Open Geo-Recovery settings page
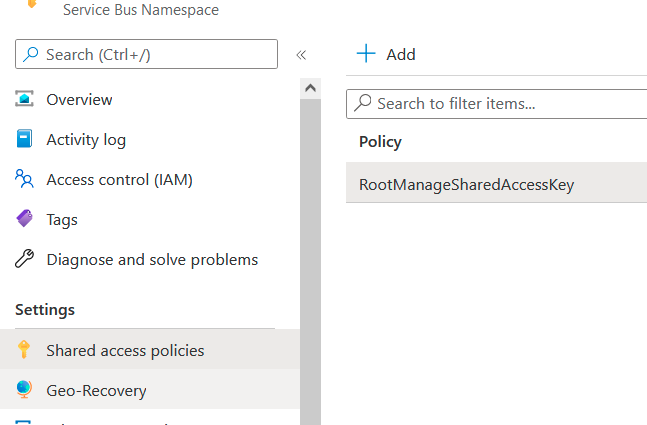 96,390
